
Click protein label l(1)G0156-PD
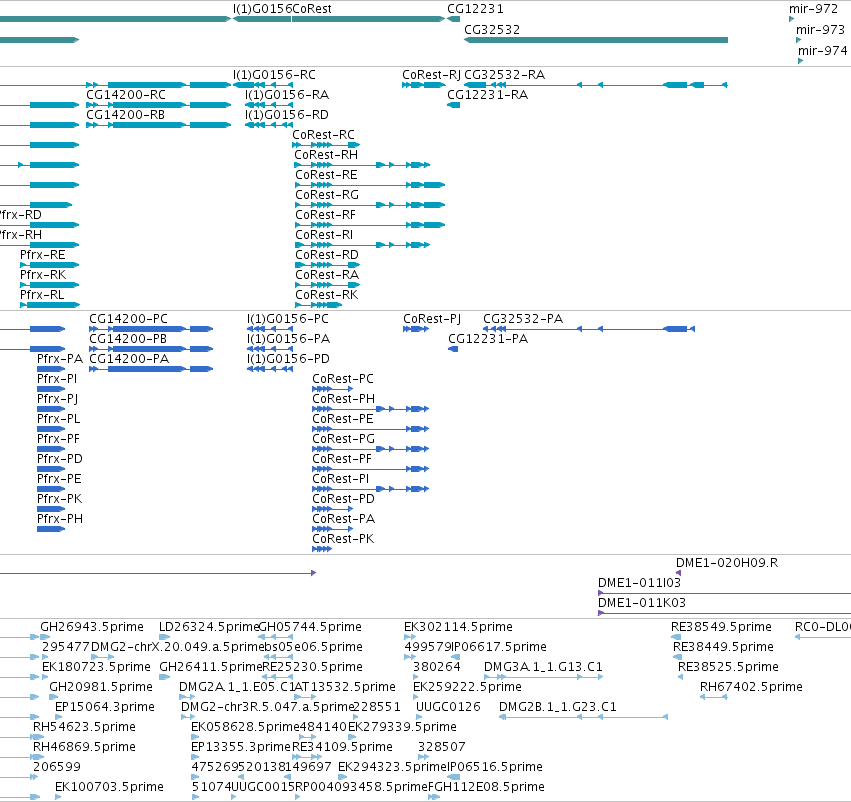[x=288, y=359]
